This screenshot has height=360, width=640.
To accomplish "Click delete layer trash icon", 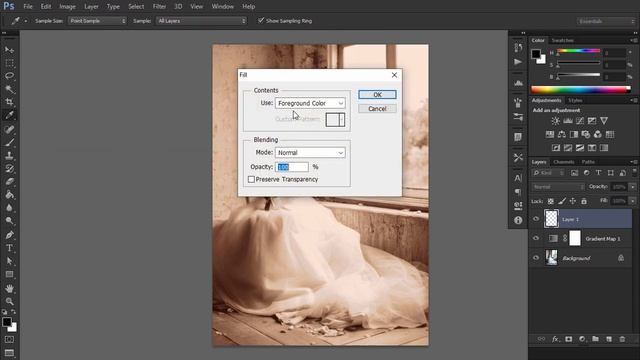I will tap(622, 339).
